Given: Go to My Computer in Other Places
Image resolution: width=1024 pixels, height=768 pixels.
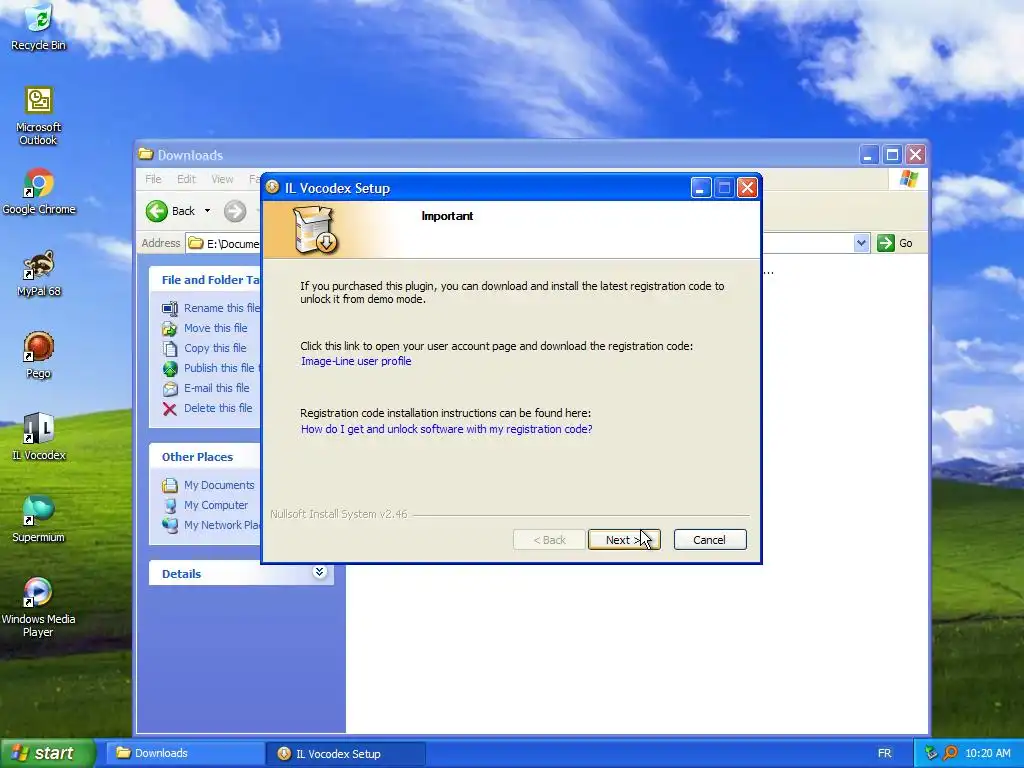Looking at the screenshot, I should 216,505.
